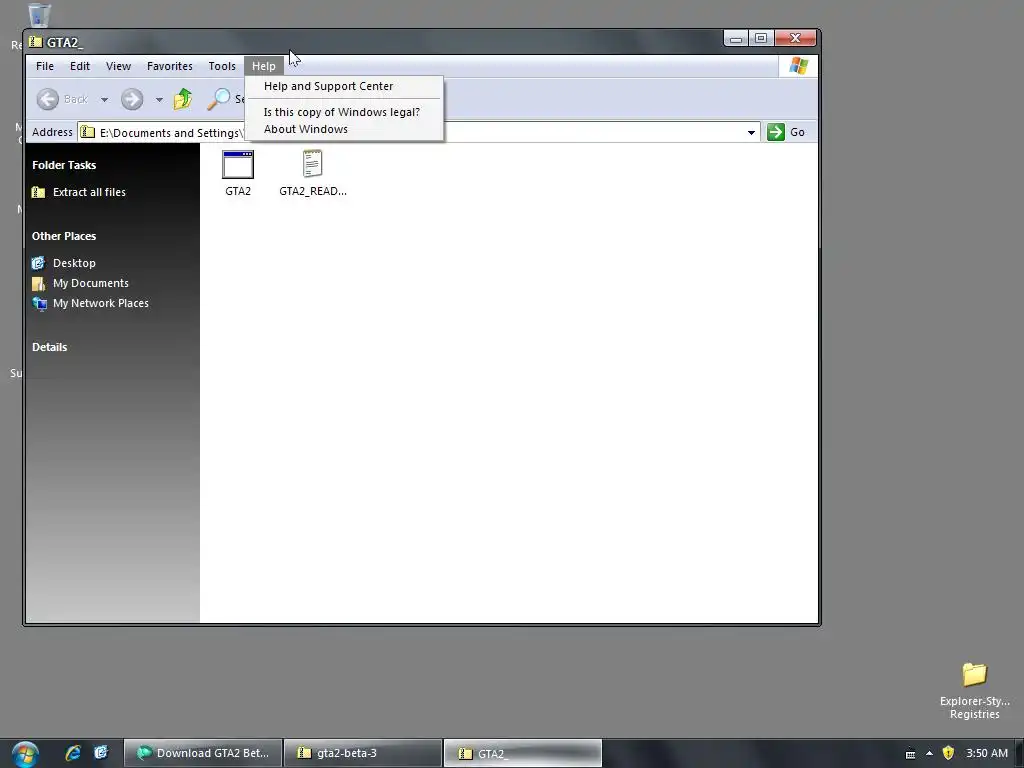The width and height of the screenshot is (1024, 768).
Task: Click the My Network Places icon
Action: (x=39, y=304)
